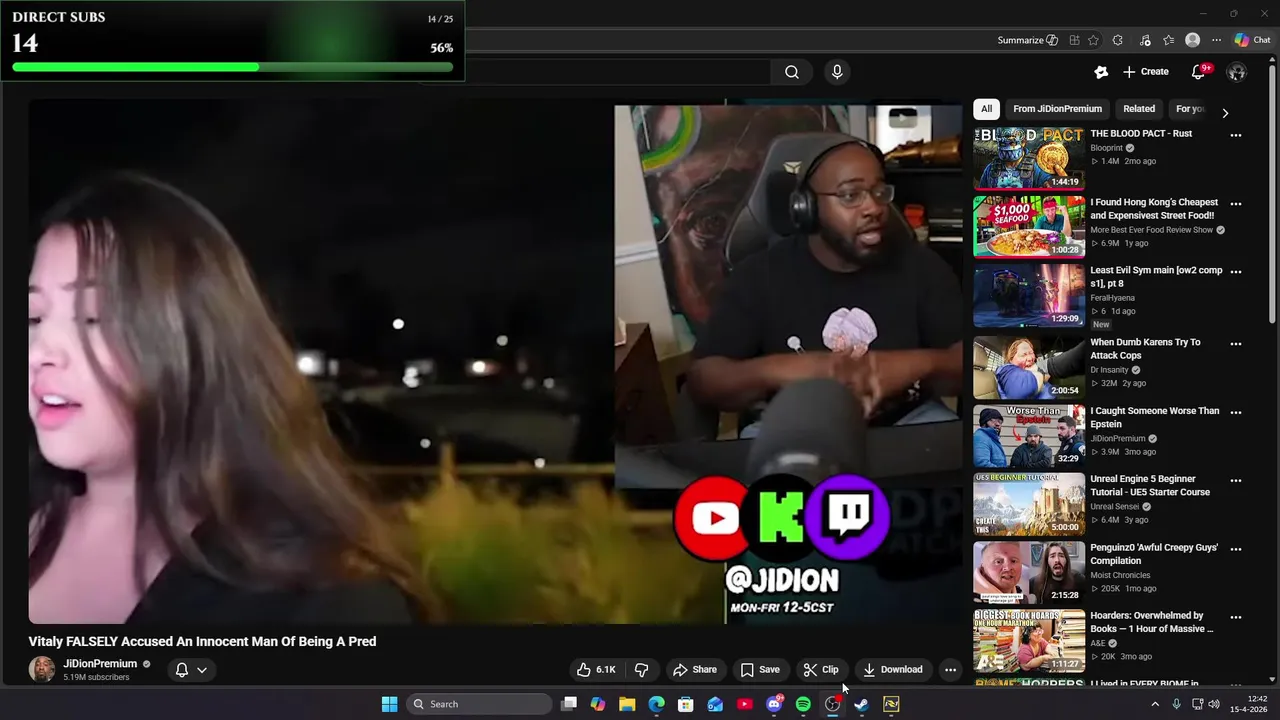Click Blooprint channel name
The height and width of the screenshot is (720, 1280).
coord(1106,148)
